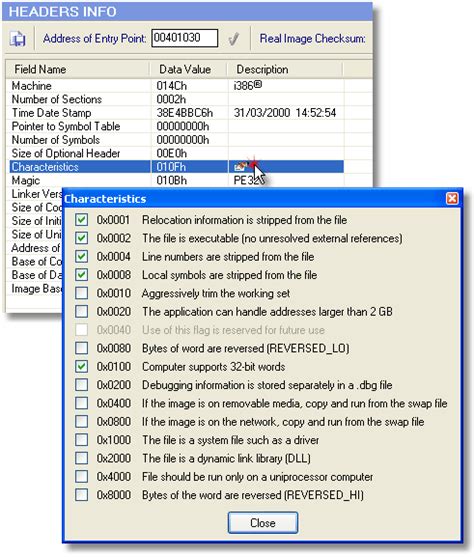Uncheck the 0x0002 executable file flag

click(82, 238)
